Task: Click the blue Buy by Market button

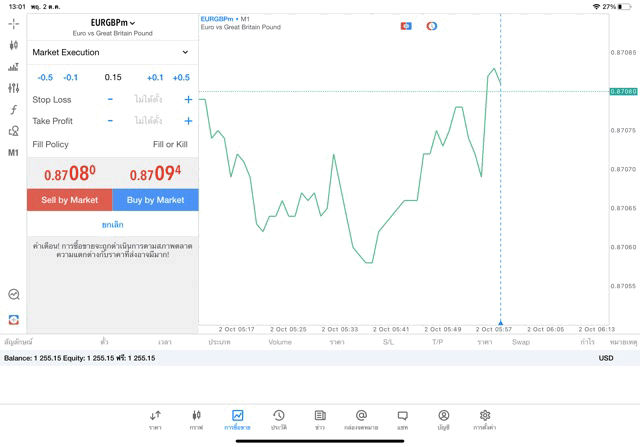Action: point(155,200)
